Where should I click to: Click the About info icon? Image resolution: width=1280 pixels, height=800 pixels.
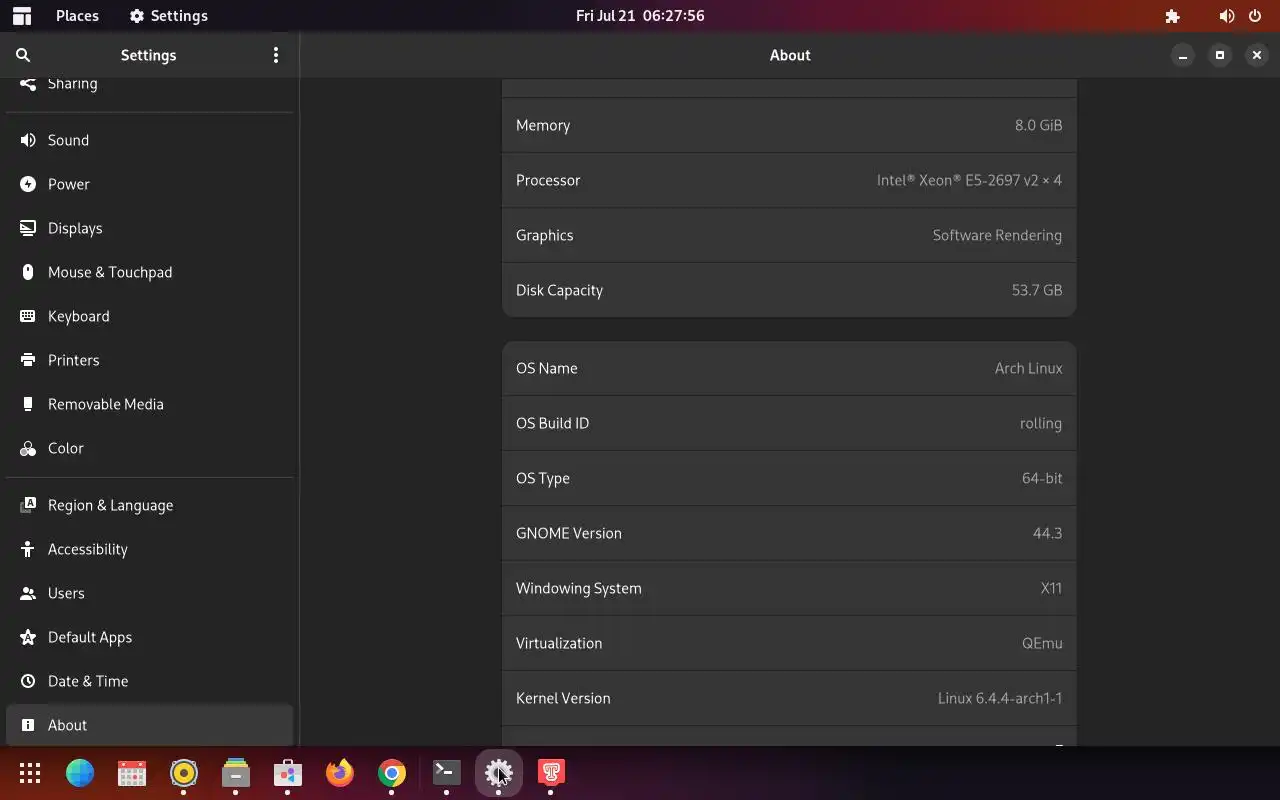coord(28,725)
